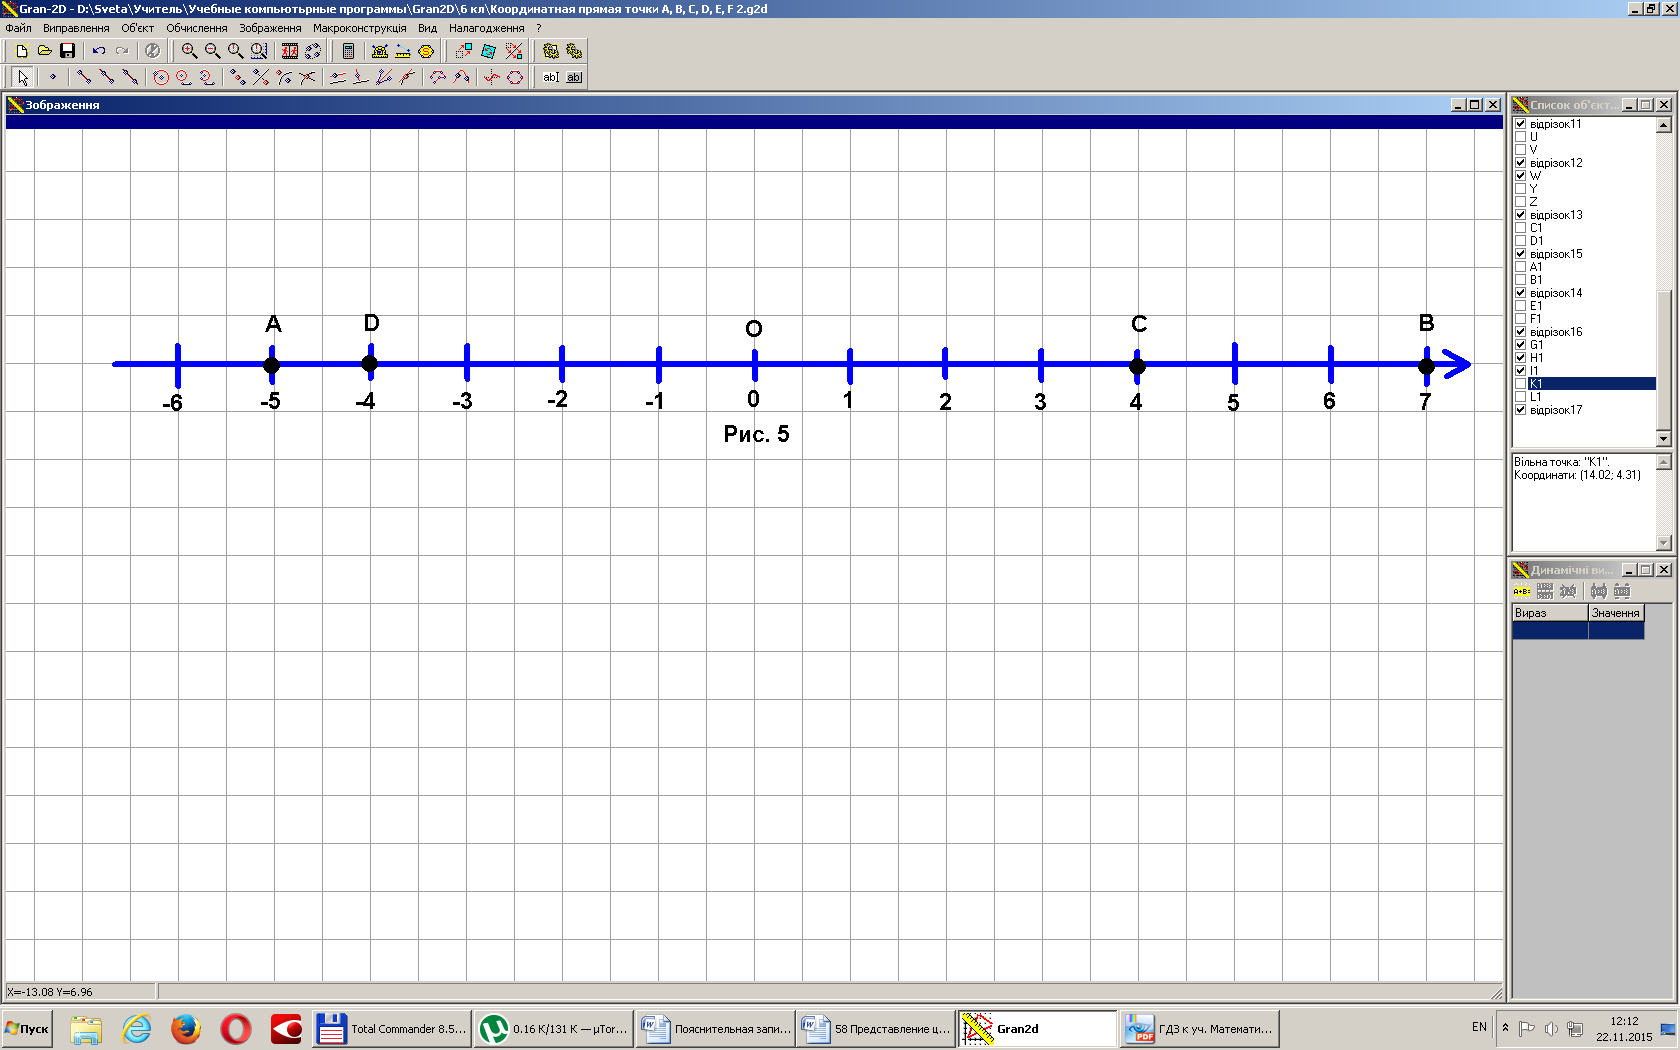
Task: Uncheck the відрізок17 checkbox
Action: click(x=1520, y=410)
